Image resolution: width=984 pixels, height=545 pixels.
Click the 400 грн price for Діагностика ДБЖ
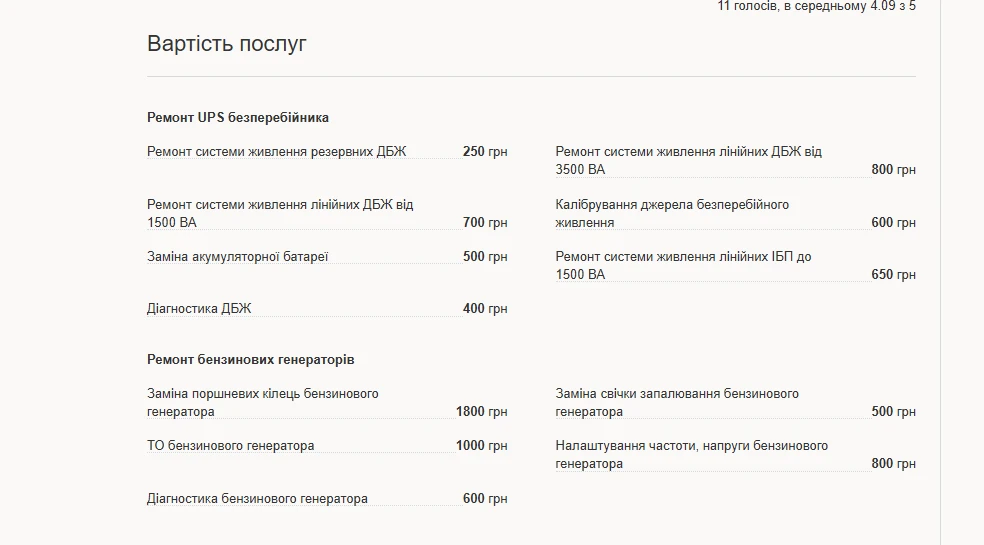(x=485, y=309)
